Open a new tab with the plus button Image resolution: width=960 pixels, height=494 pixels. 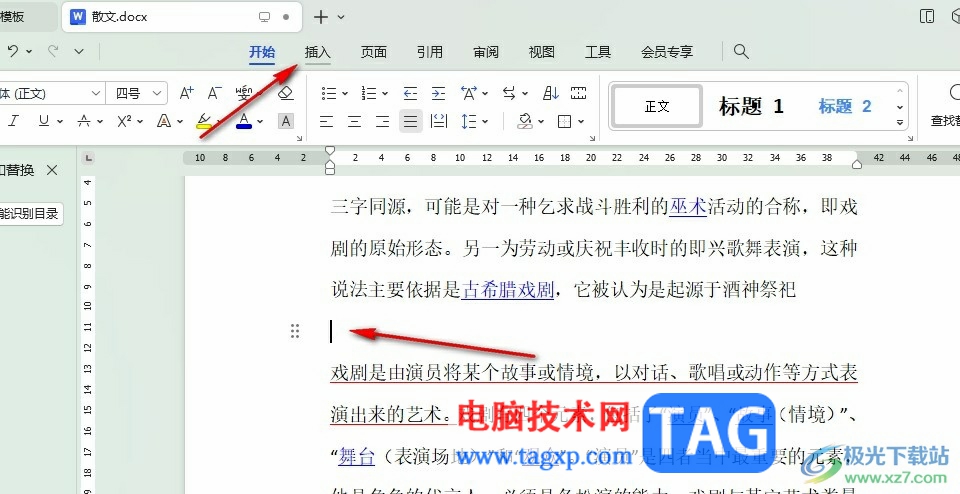(x=321, y=17)
